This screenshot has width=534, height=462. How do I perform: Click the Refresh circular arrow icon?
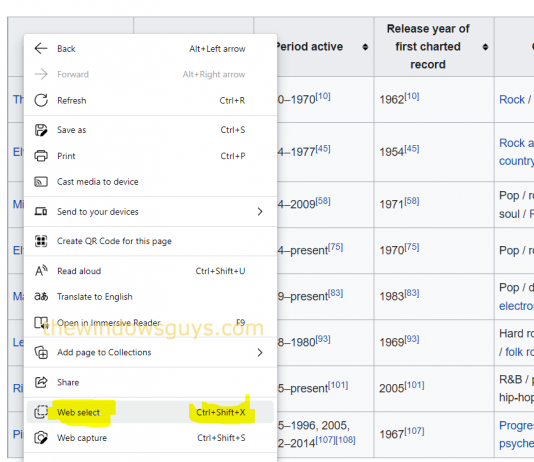pos(41,100)
